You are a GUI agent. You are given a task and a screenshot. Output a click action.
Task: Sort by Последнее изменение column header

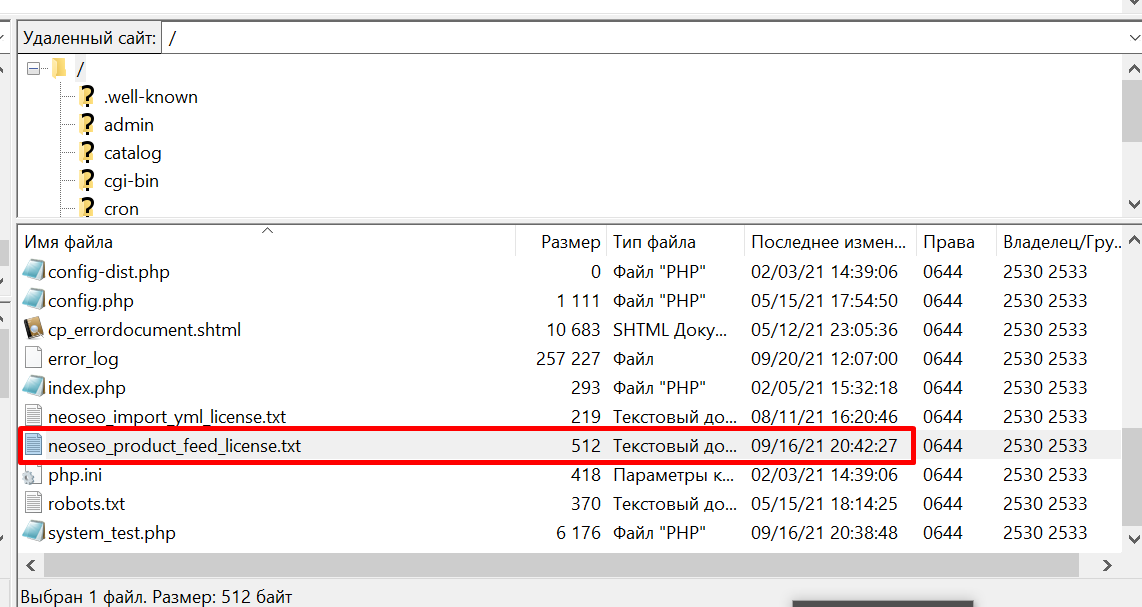pyautogui.click(x=830, y=242)
